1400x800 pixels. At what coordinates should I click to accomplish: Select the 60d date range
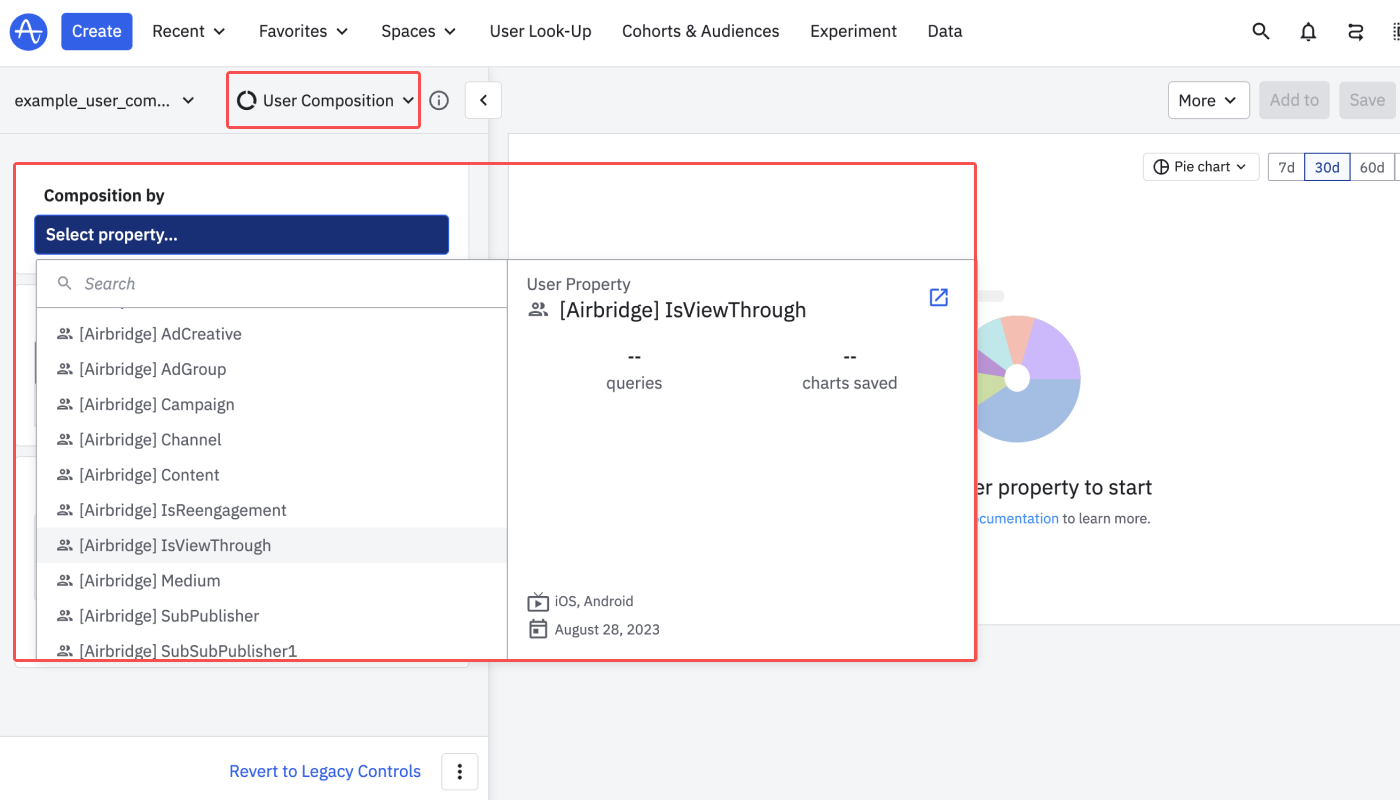pyautogui.click(x=1372, y=167)
